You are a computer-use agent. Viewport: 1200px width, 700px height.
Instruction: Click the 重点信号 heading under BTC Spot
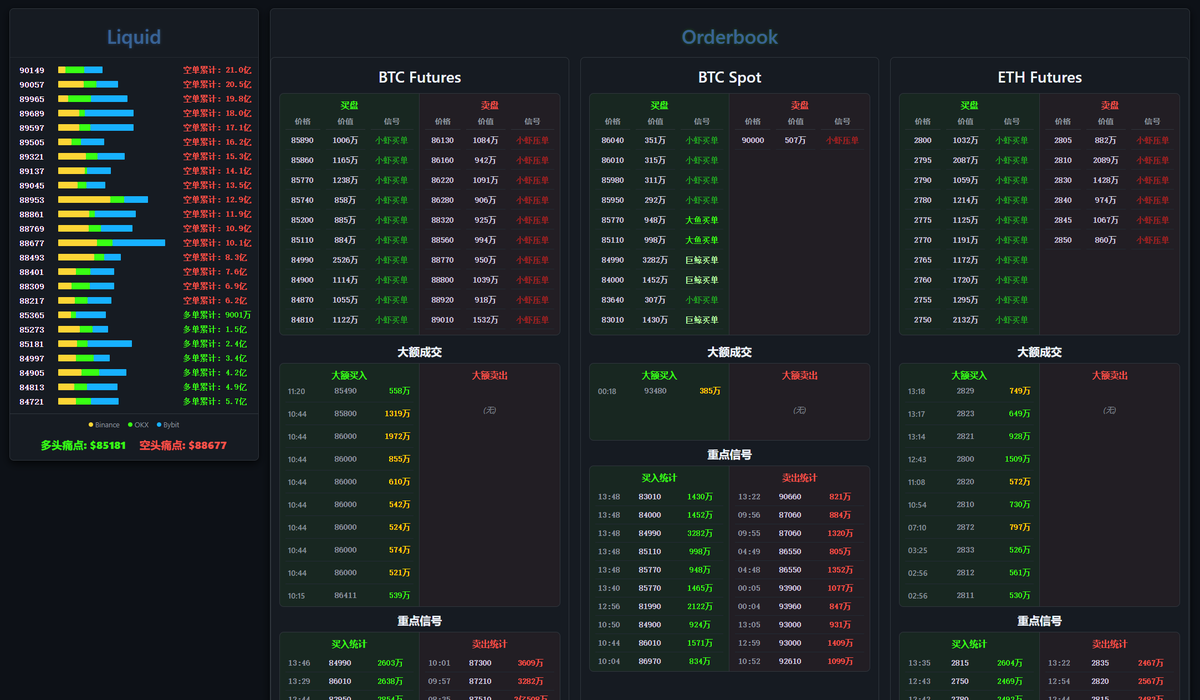point(730,454)
